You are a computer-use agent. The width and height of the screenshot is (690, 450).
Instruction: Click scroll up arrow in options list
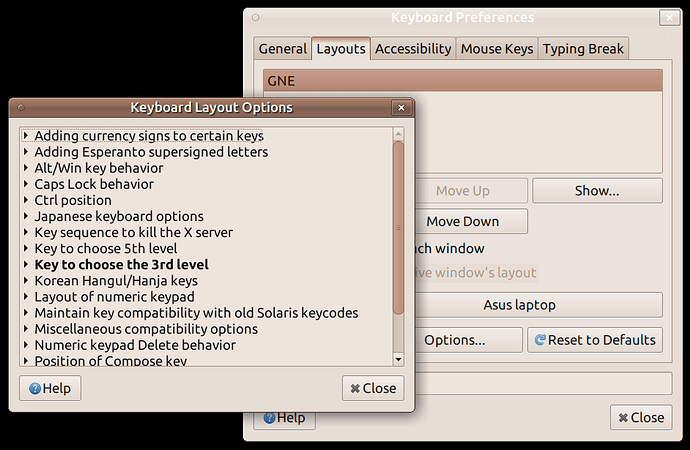tap(398, 134)
